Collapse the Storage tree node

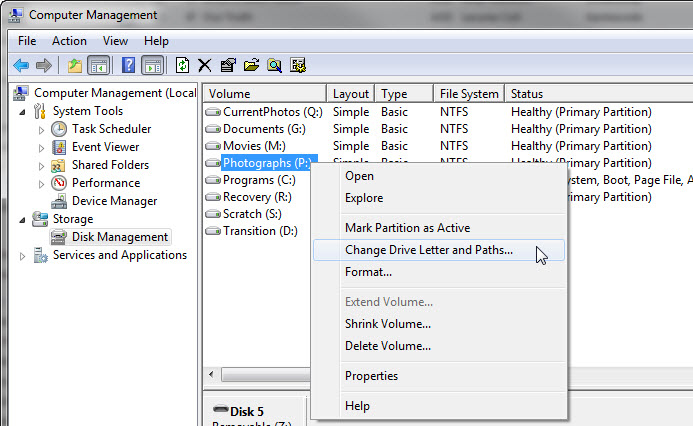pos(22,220)
